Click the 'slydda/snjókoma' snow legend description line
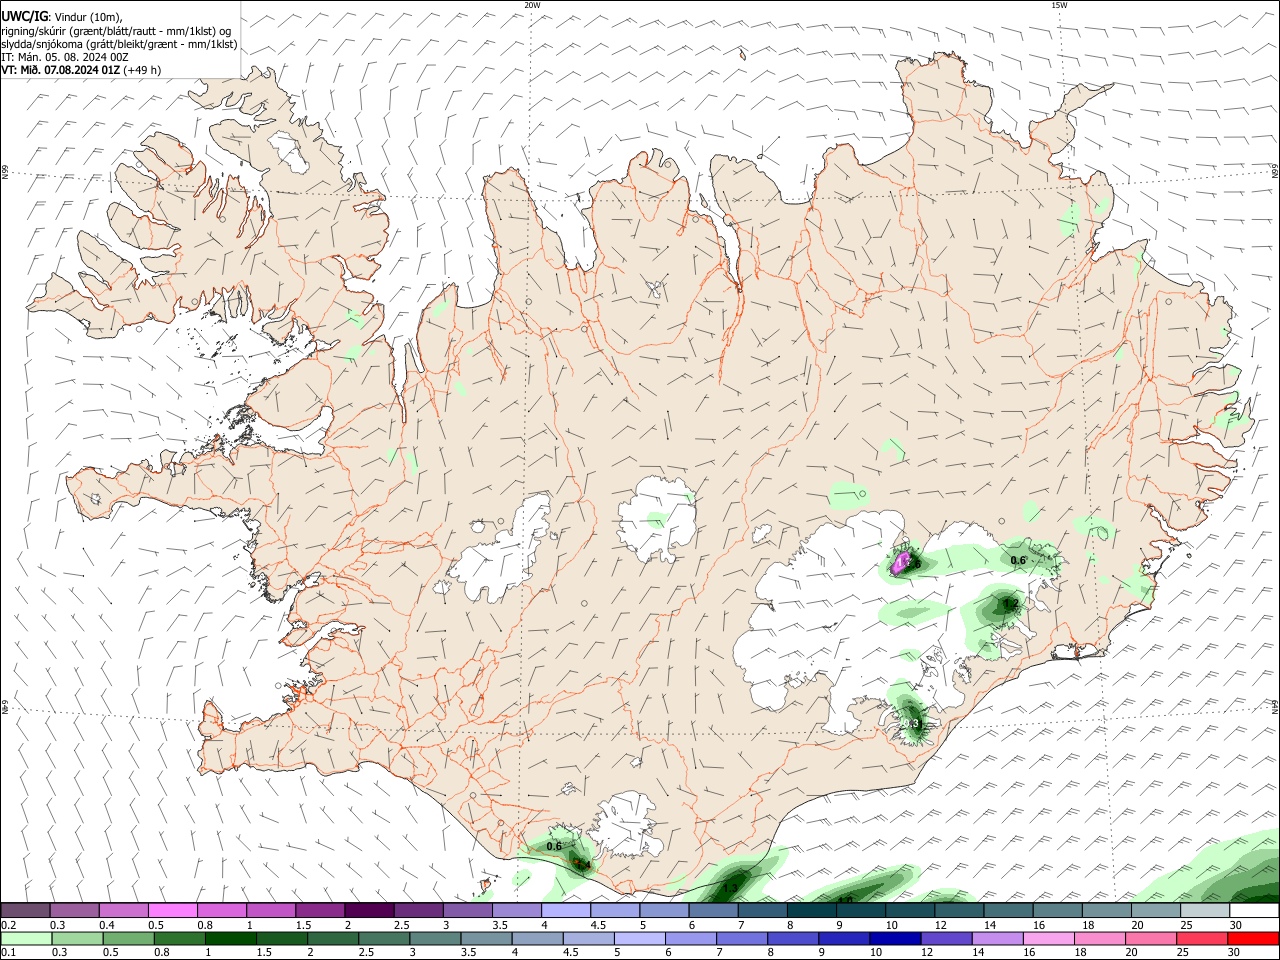1280x960 pixels. click(x=119, y=44)
